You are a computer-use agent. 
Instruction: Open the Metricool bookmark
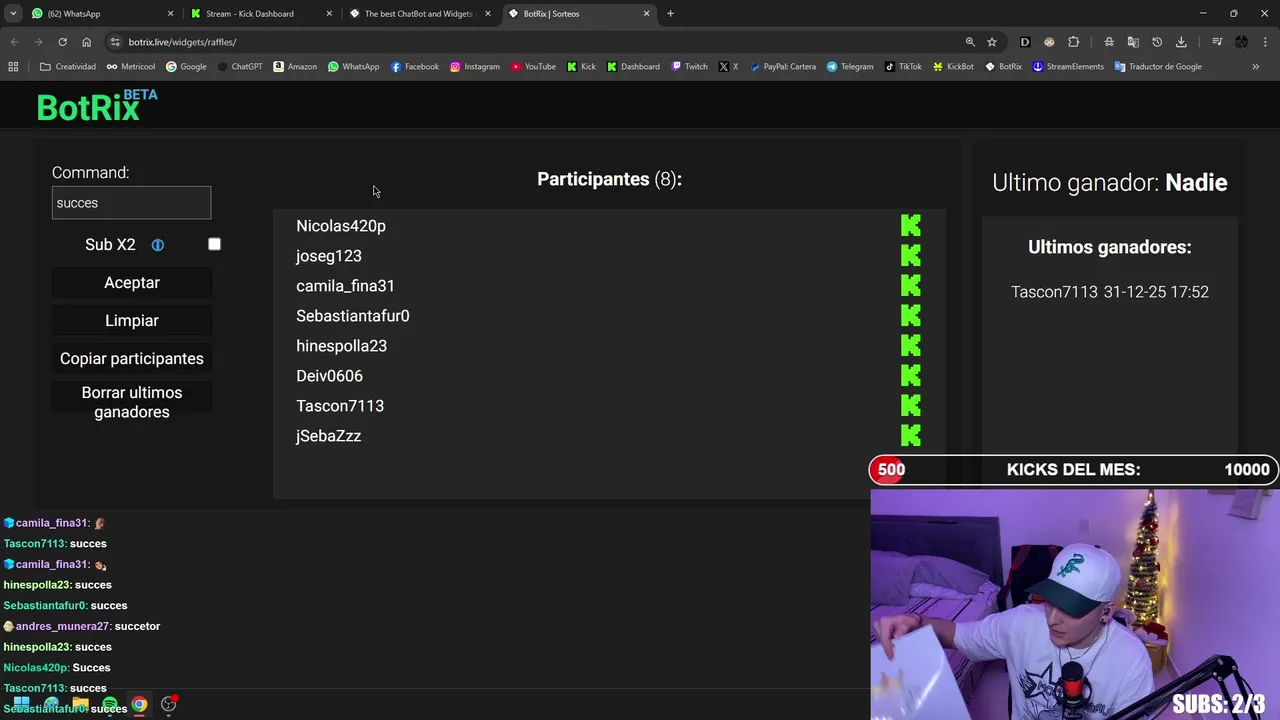(131, 67)
